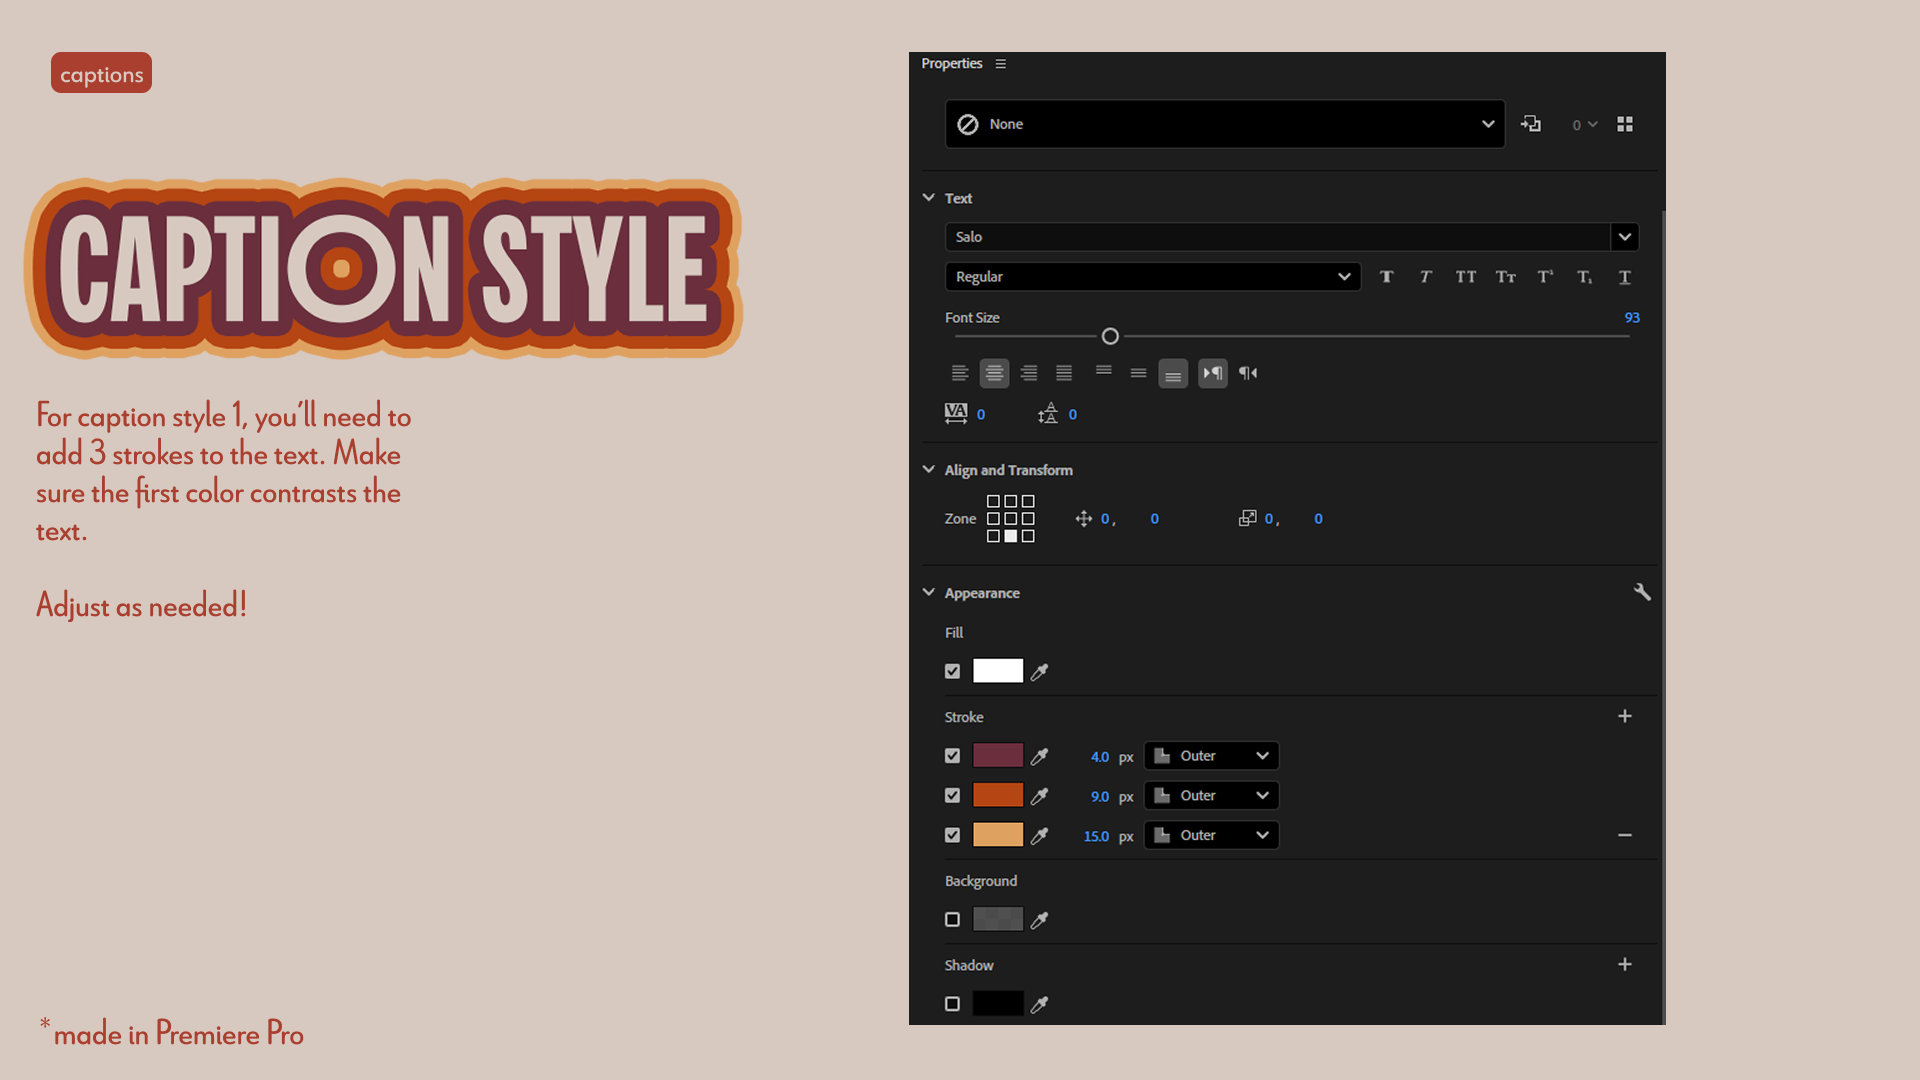The image size is (1920, 1080).
Task: Uncheck the Fill checkbox
Action: pyautogui.click(x=952, y=672)
